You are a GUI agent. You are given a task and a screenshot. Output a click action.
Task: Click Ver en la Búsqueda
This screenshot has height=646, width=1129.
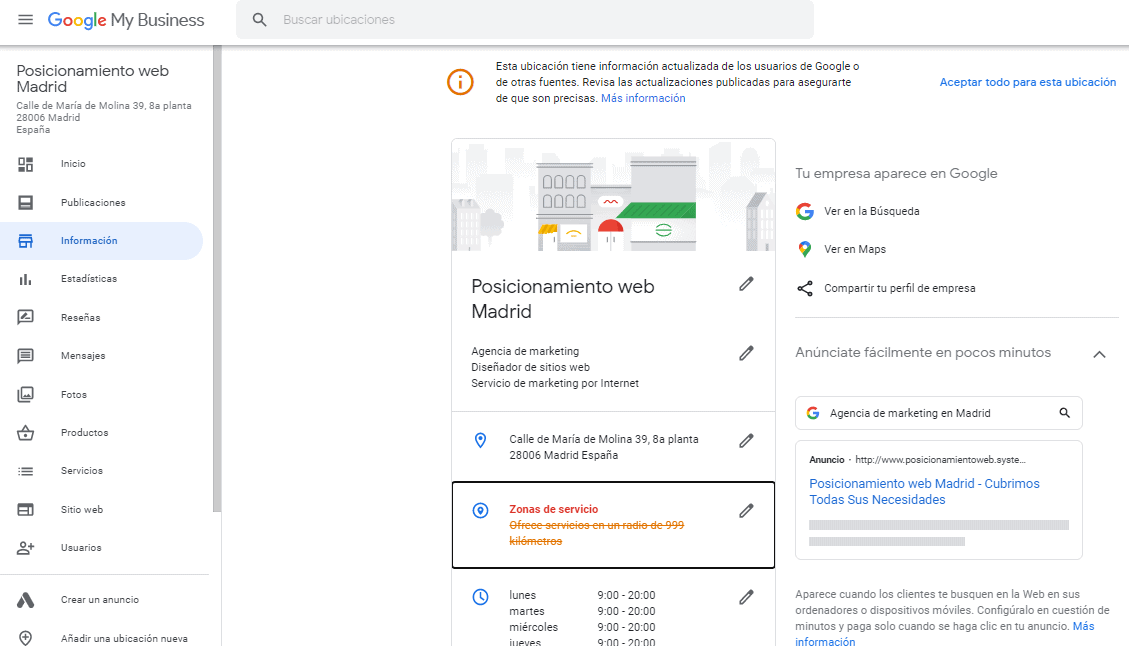click(x=871, y=212)
